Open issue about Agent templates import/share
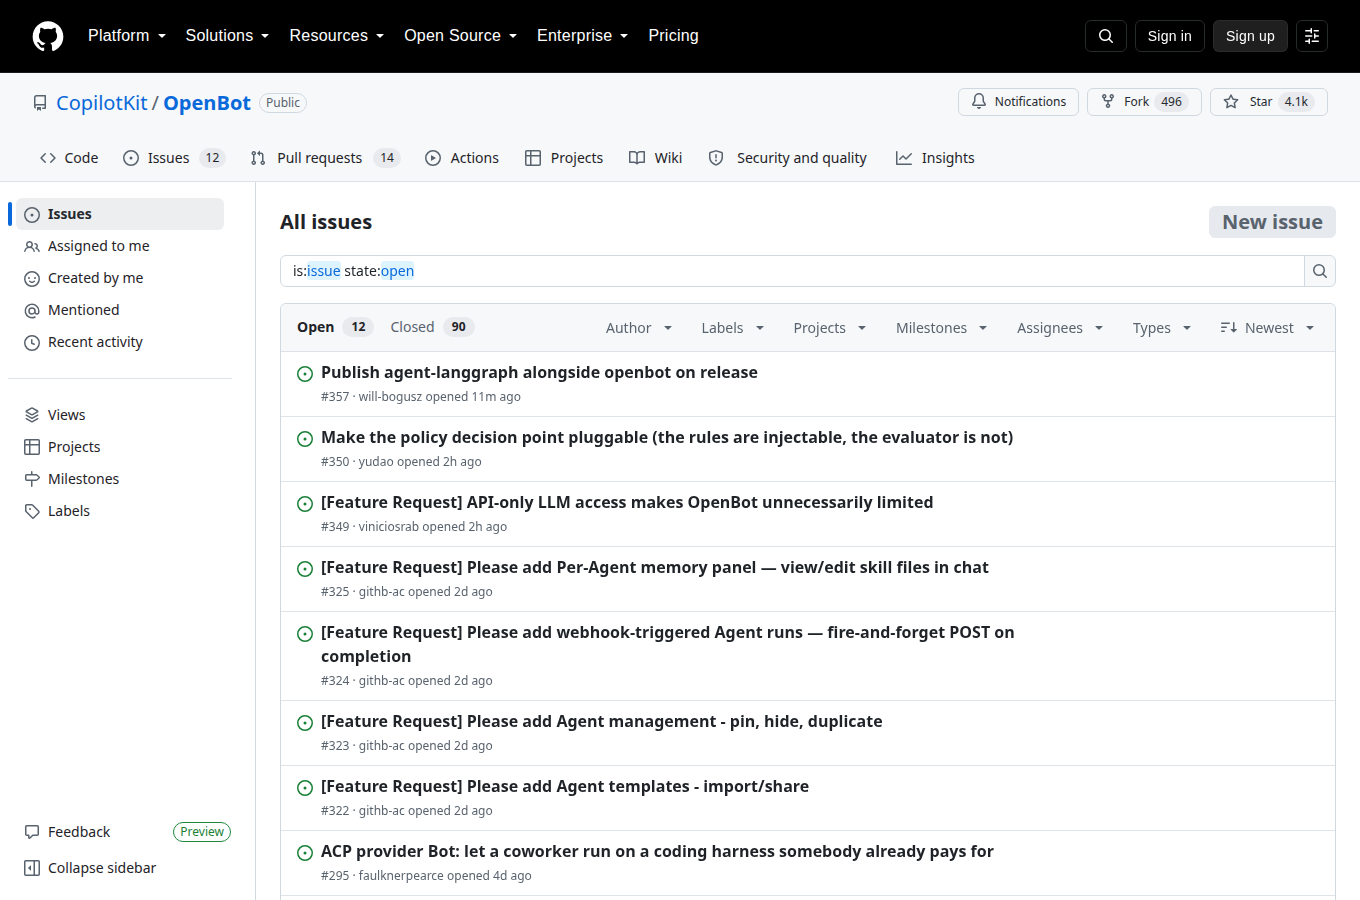 click(x=565, y=786)
